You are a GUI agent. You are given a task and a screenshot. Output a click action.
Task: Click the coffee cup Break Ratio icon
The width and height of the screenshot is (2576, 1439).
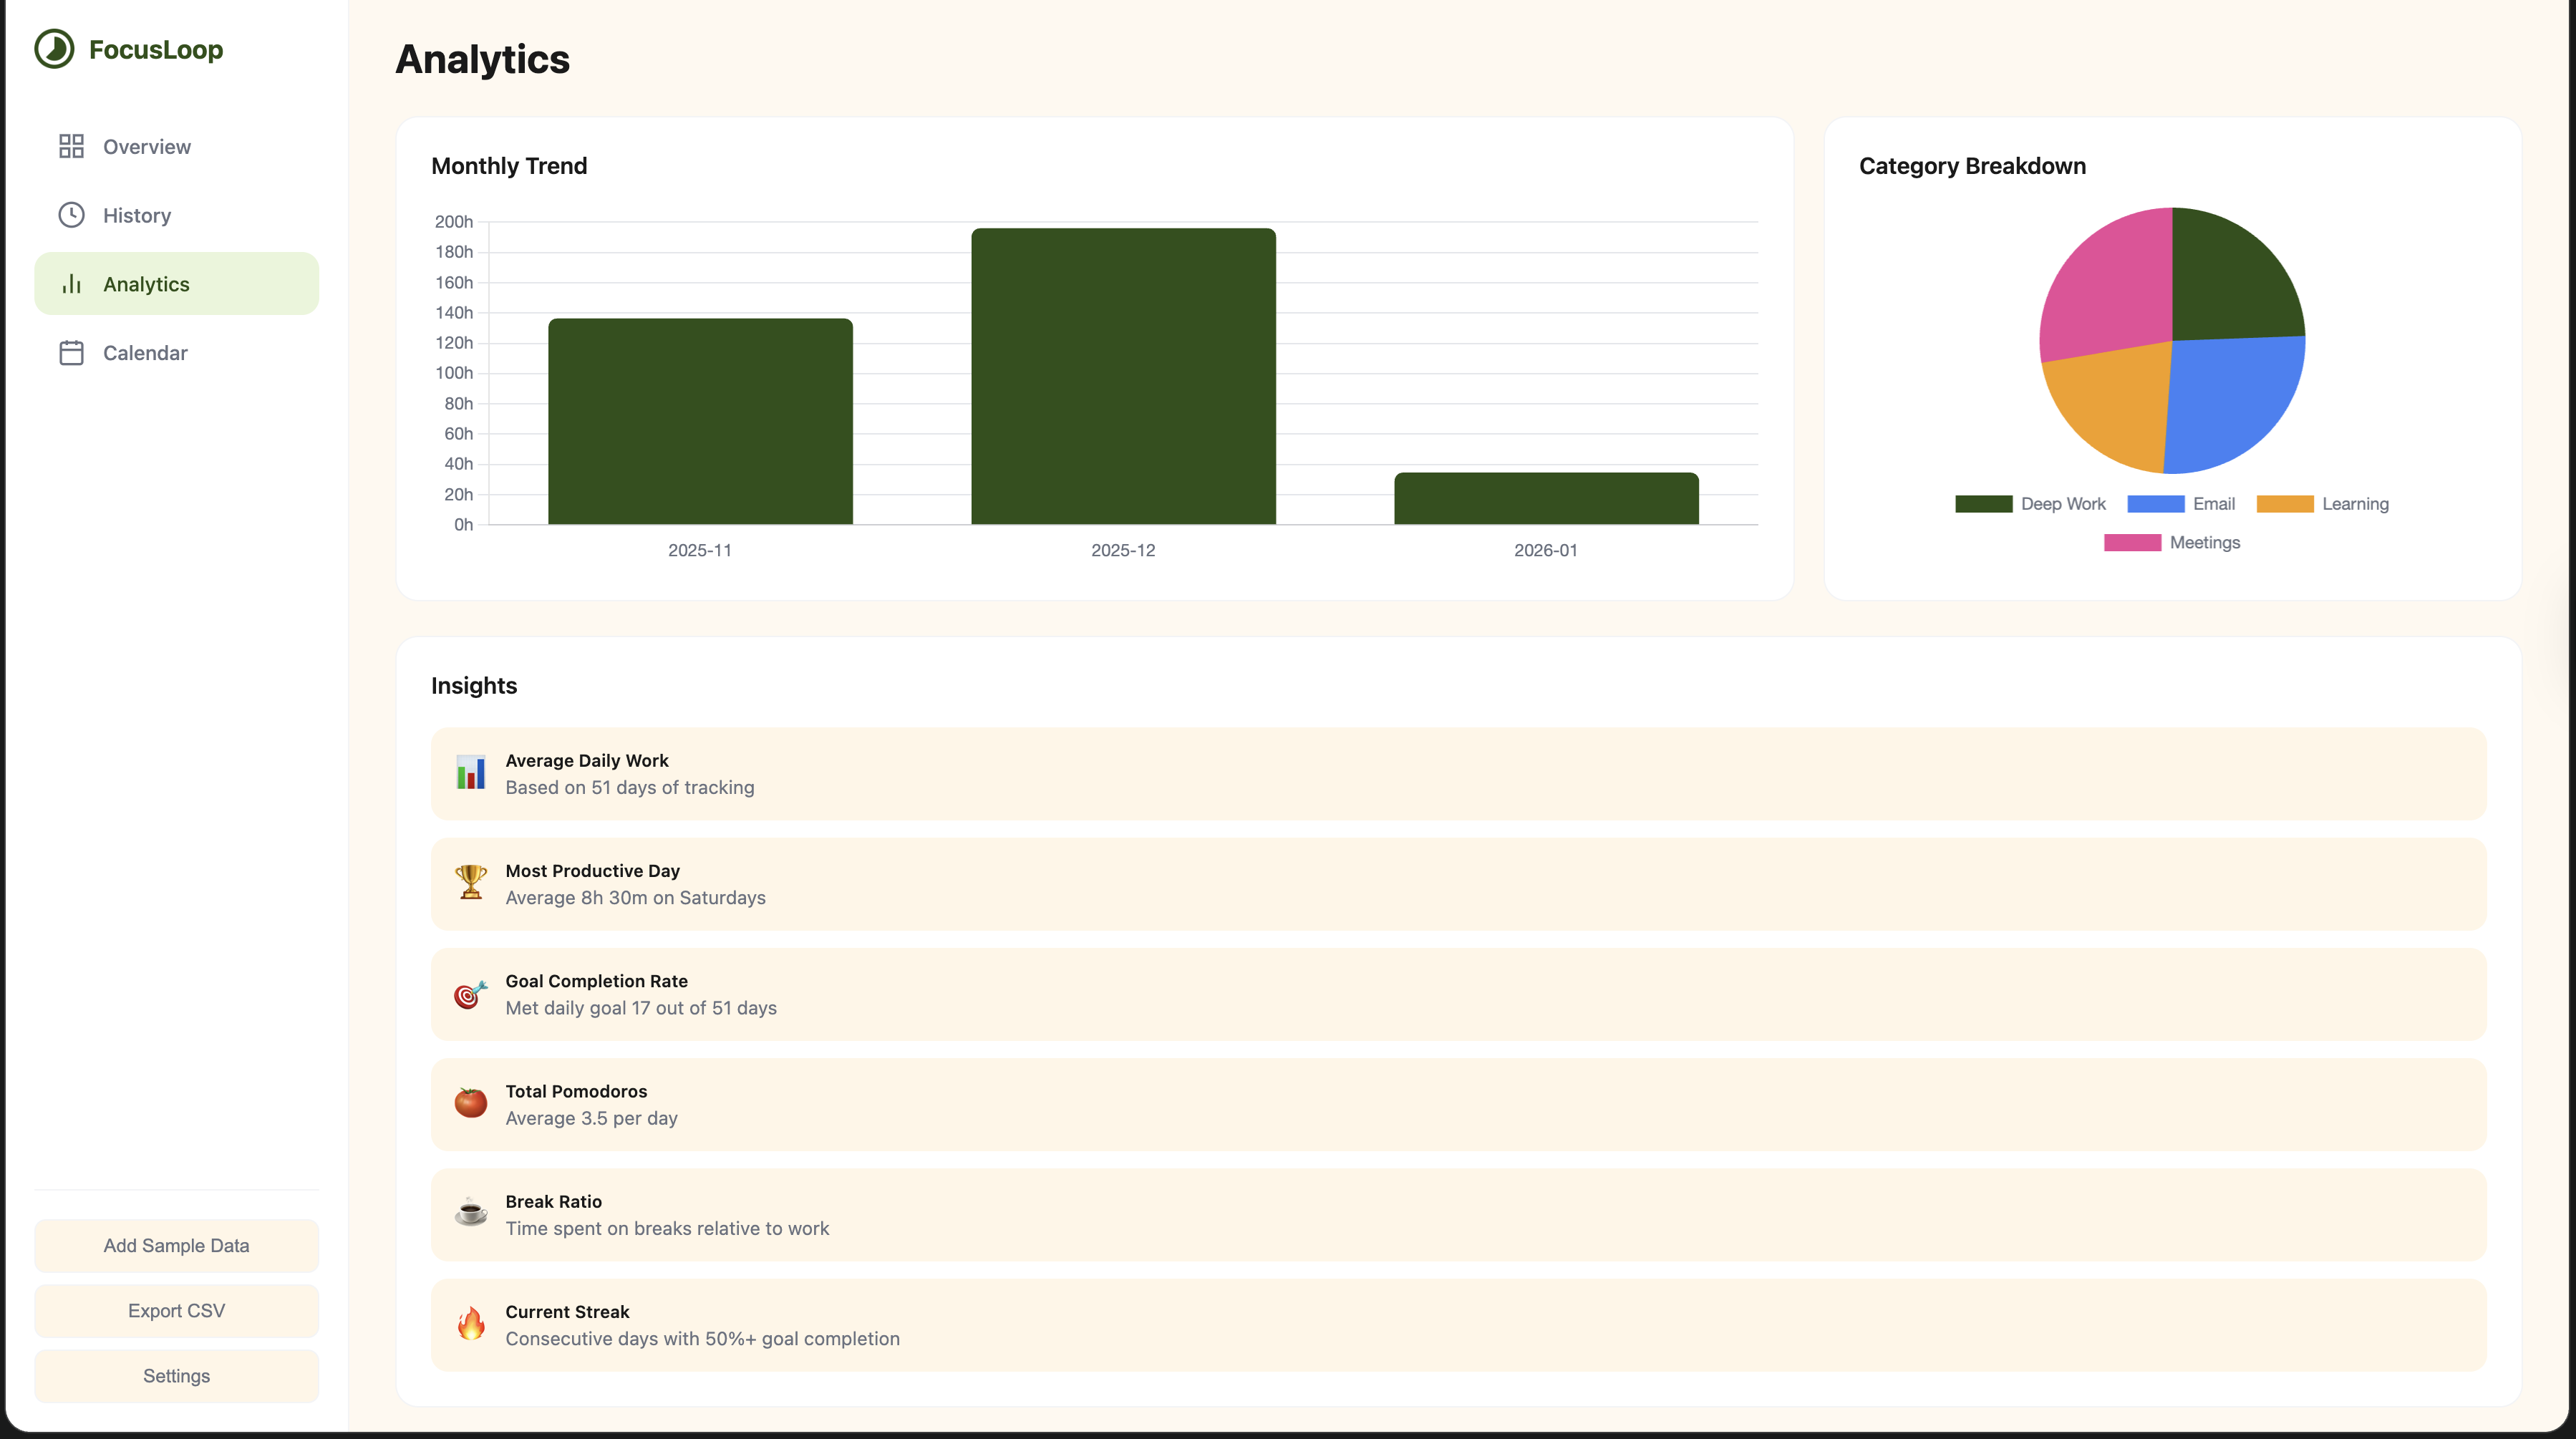click(470, 1213)
